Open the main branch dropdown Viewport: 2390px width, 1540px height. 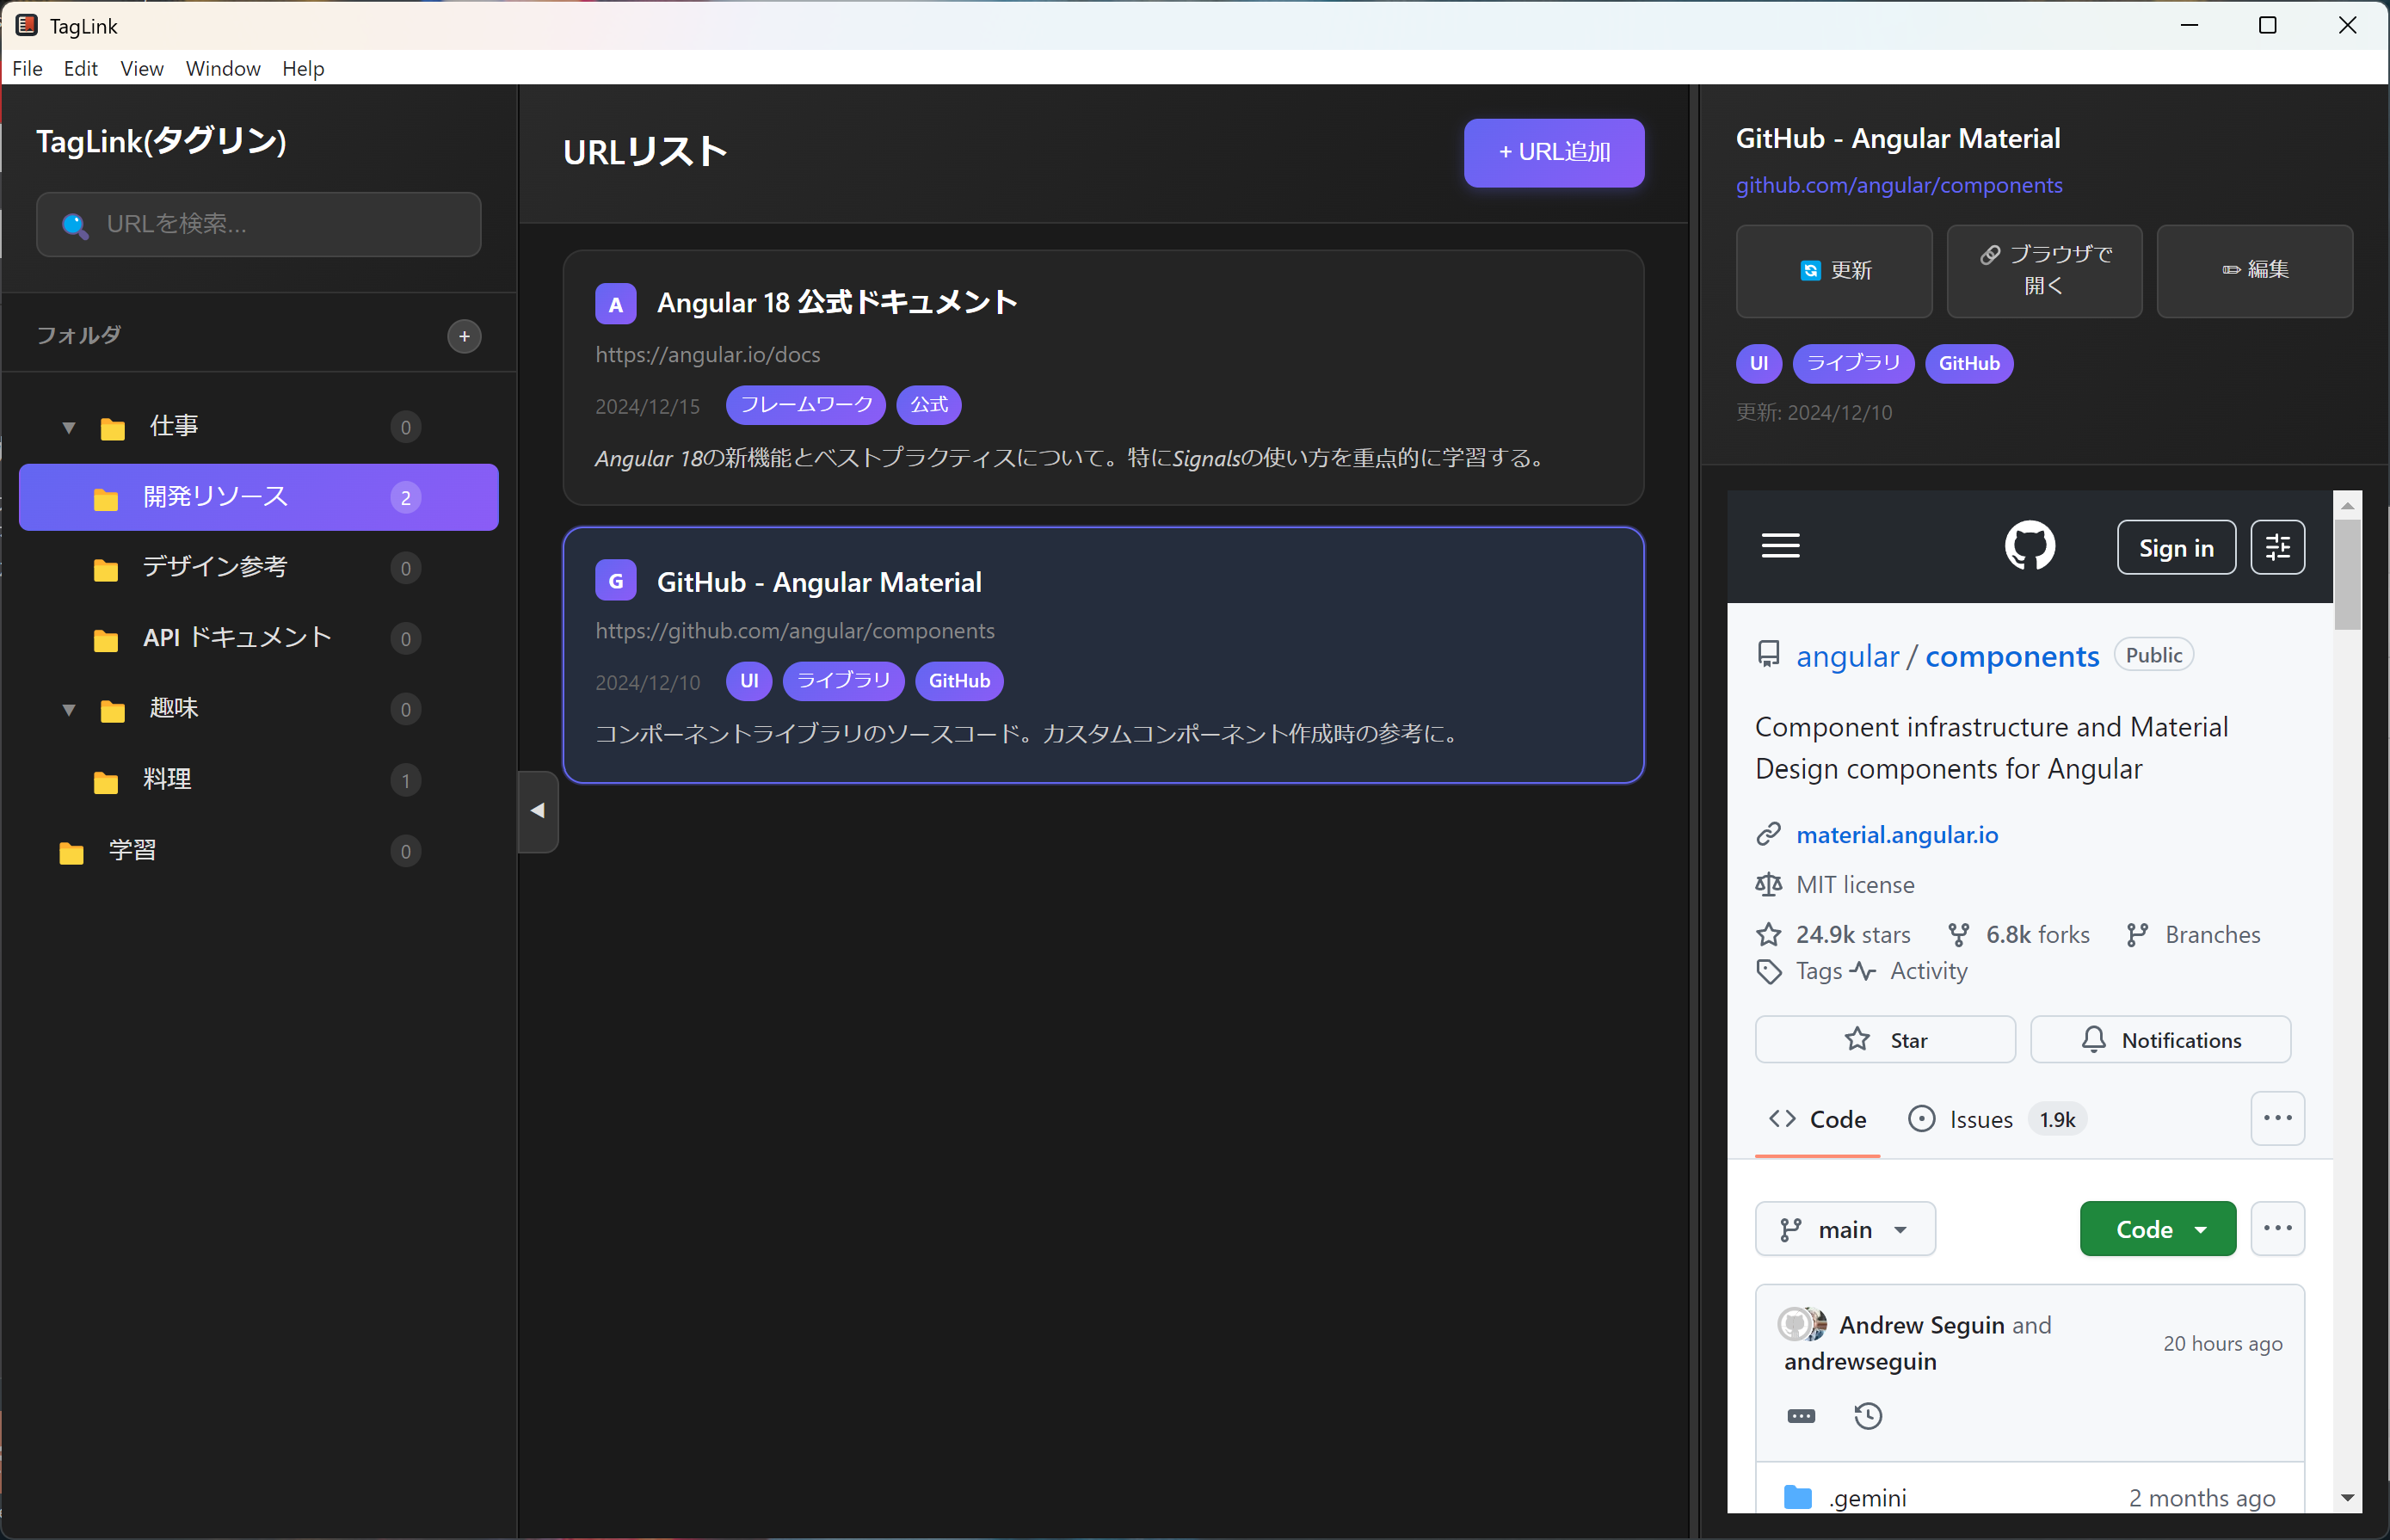(x=1845, y=1228)
